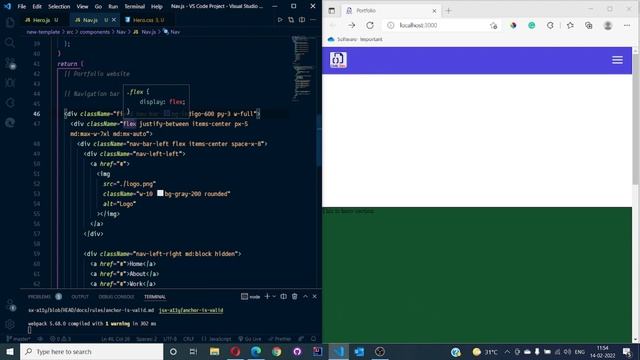The height and width of the screenshot is (360, 640).
Task: Open the Go menu
Action: pos(98,7)
